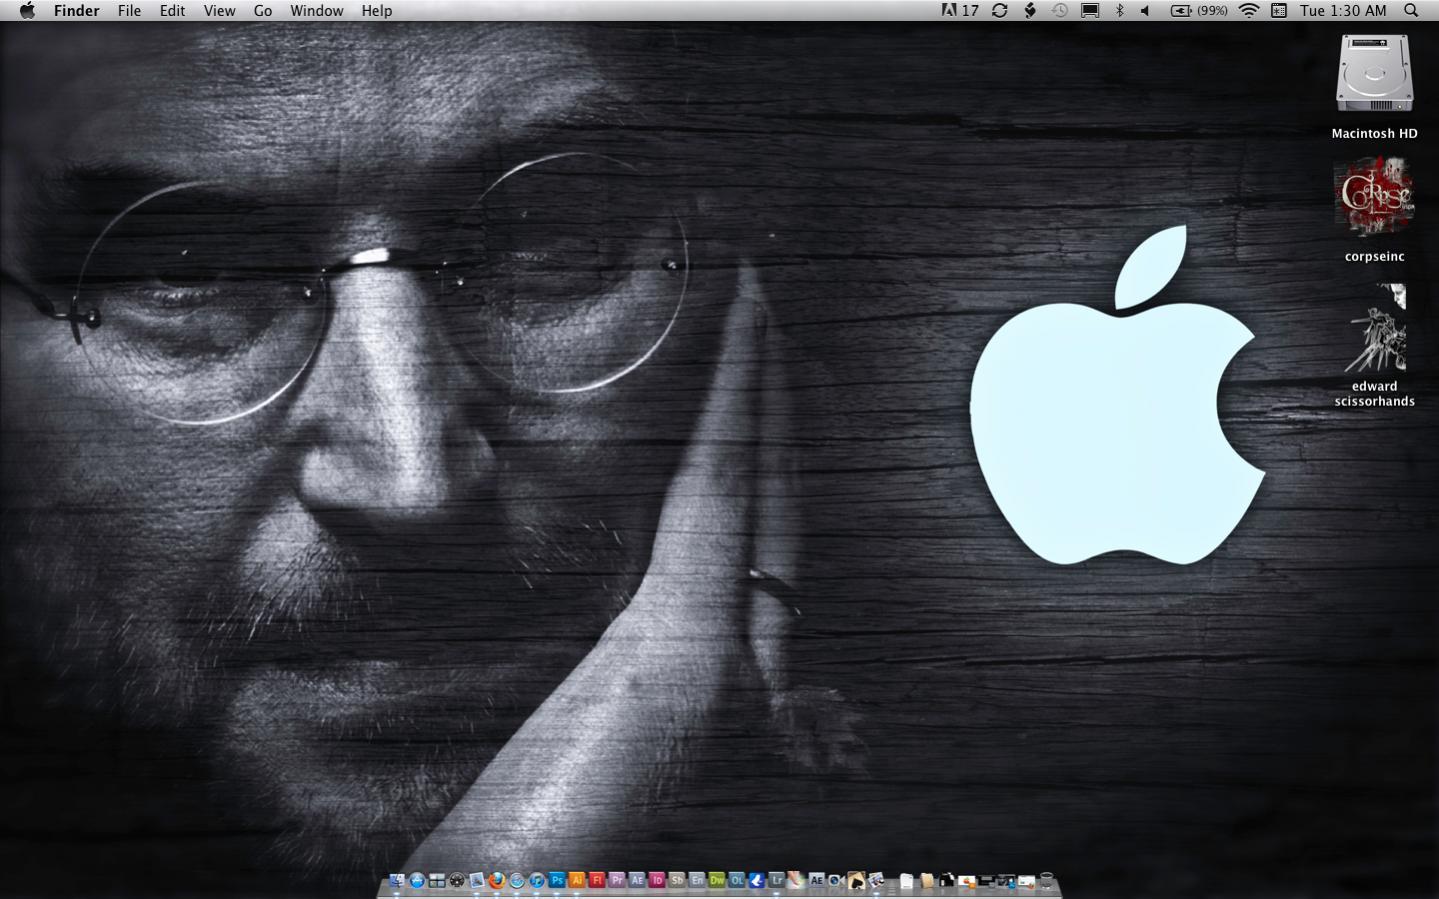This screenshot has width=1439, height=899.
Task: Launch InDesign (Id) from the Dock
Action: pos(657,880)
